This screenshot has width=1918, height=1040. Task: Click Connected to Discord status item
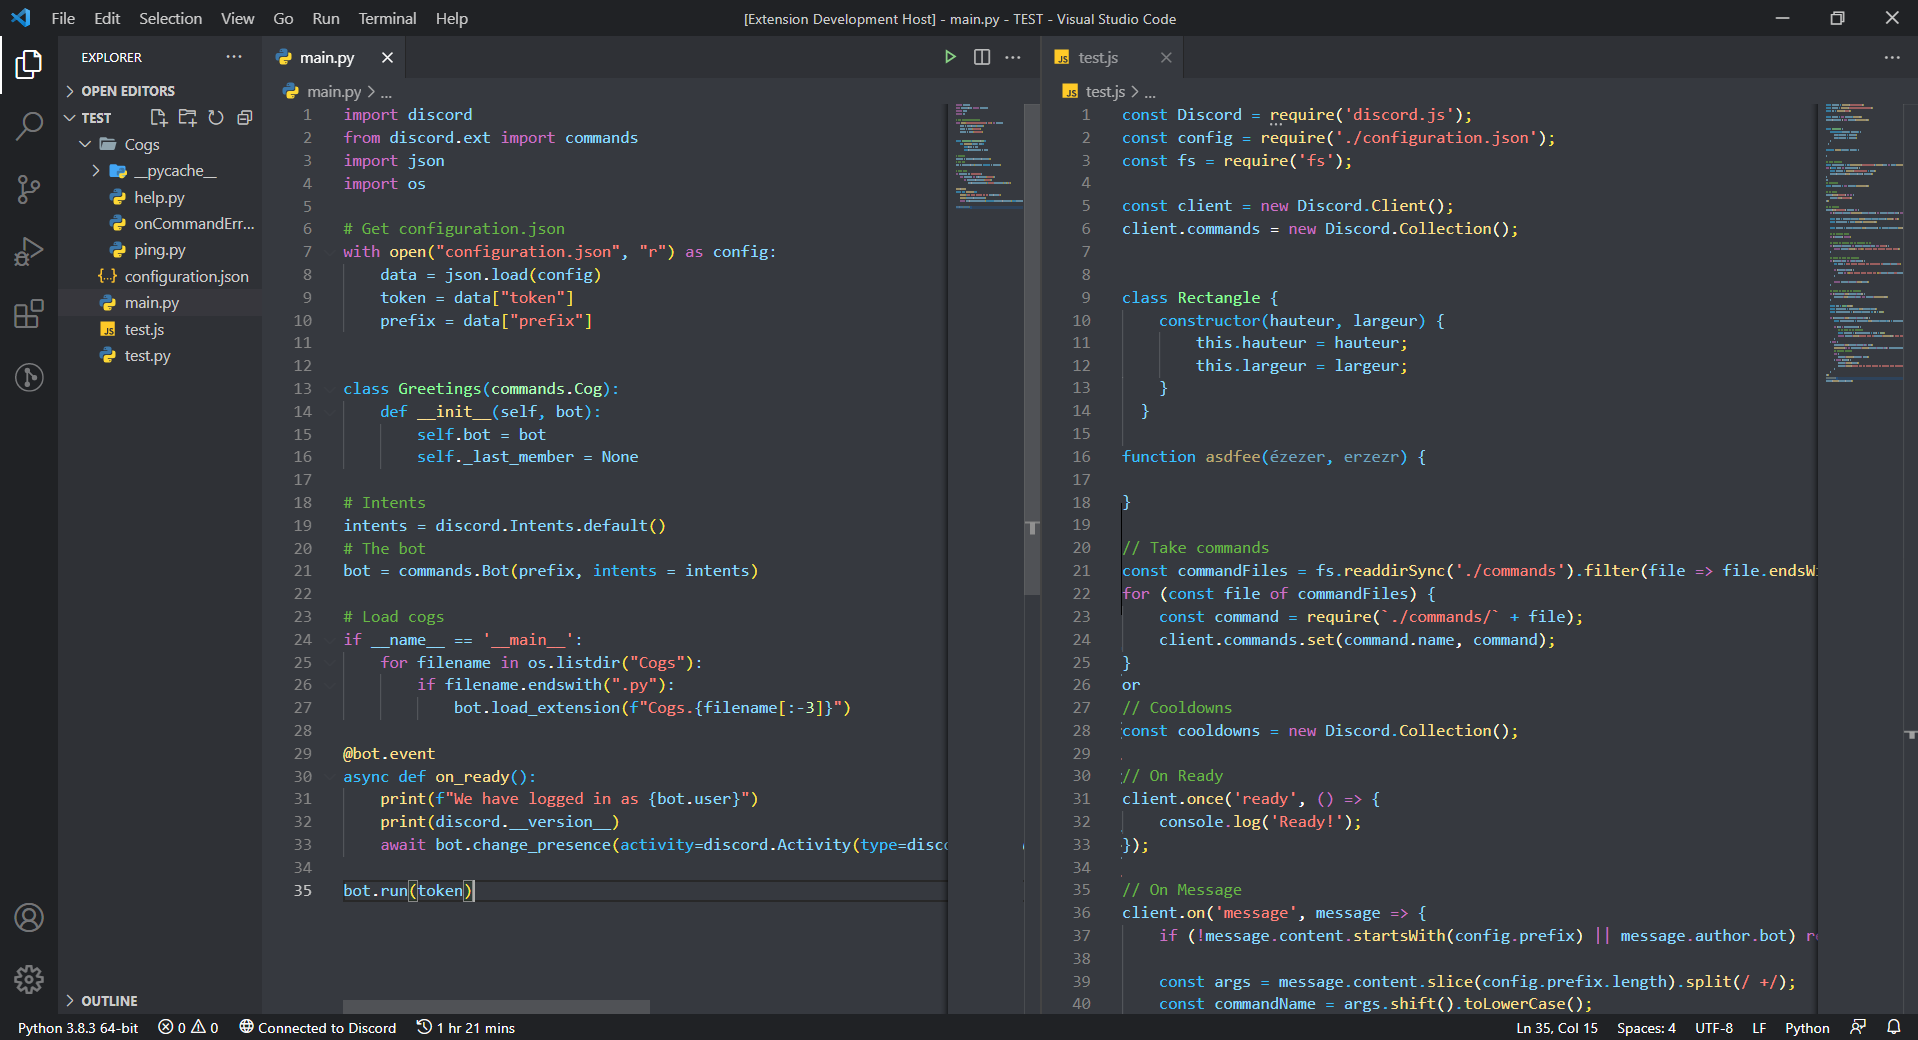coord(318,1028)
